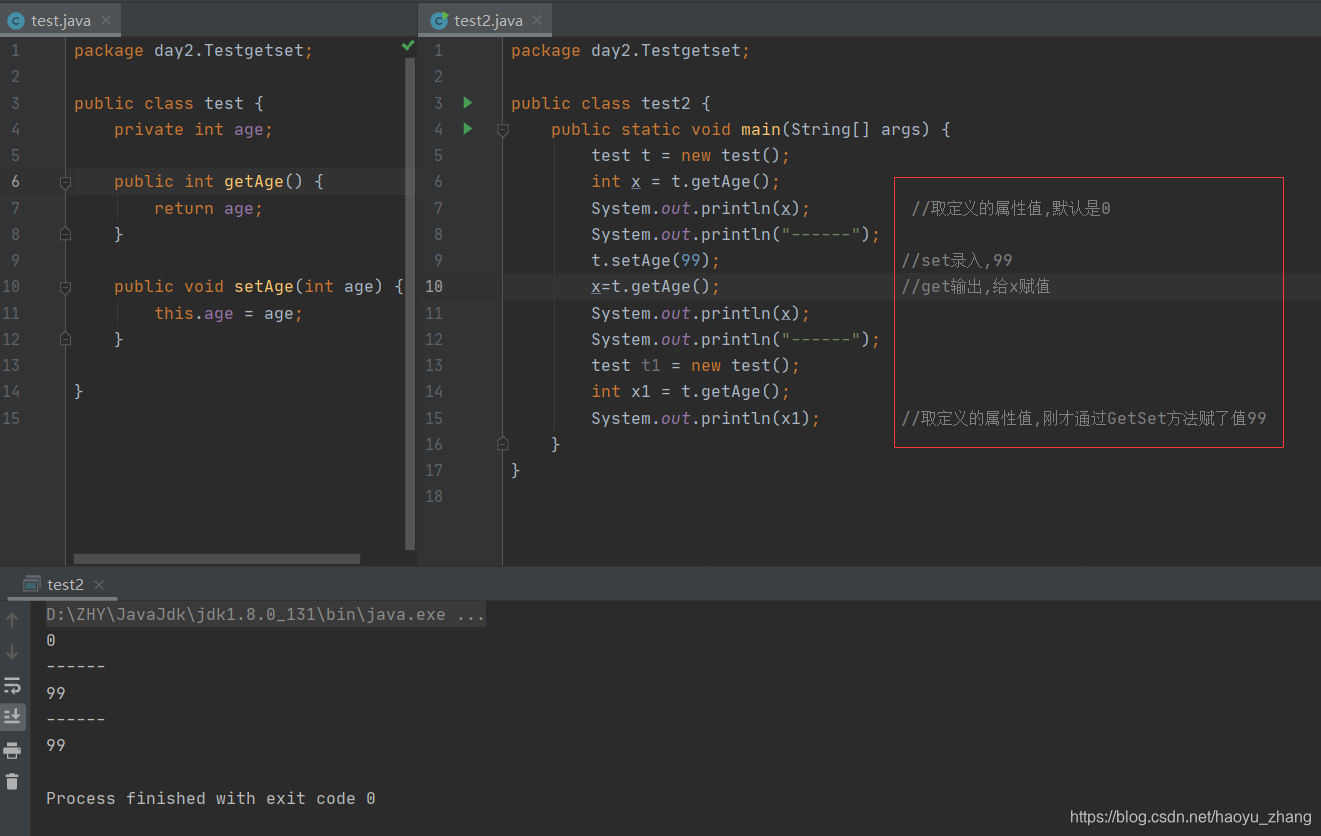
Task: Collapse the getAge method fold marker
Action: click(x=65, y=182)
